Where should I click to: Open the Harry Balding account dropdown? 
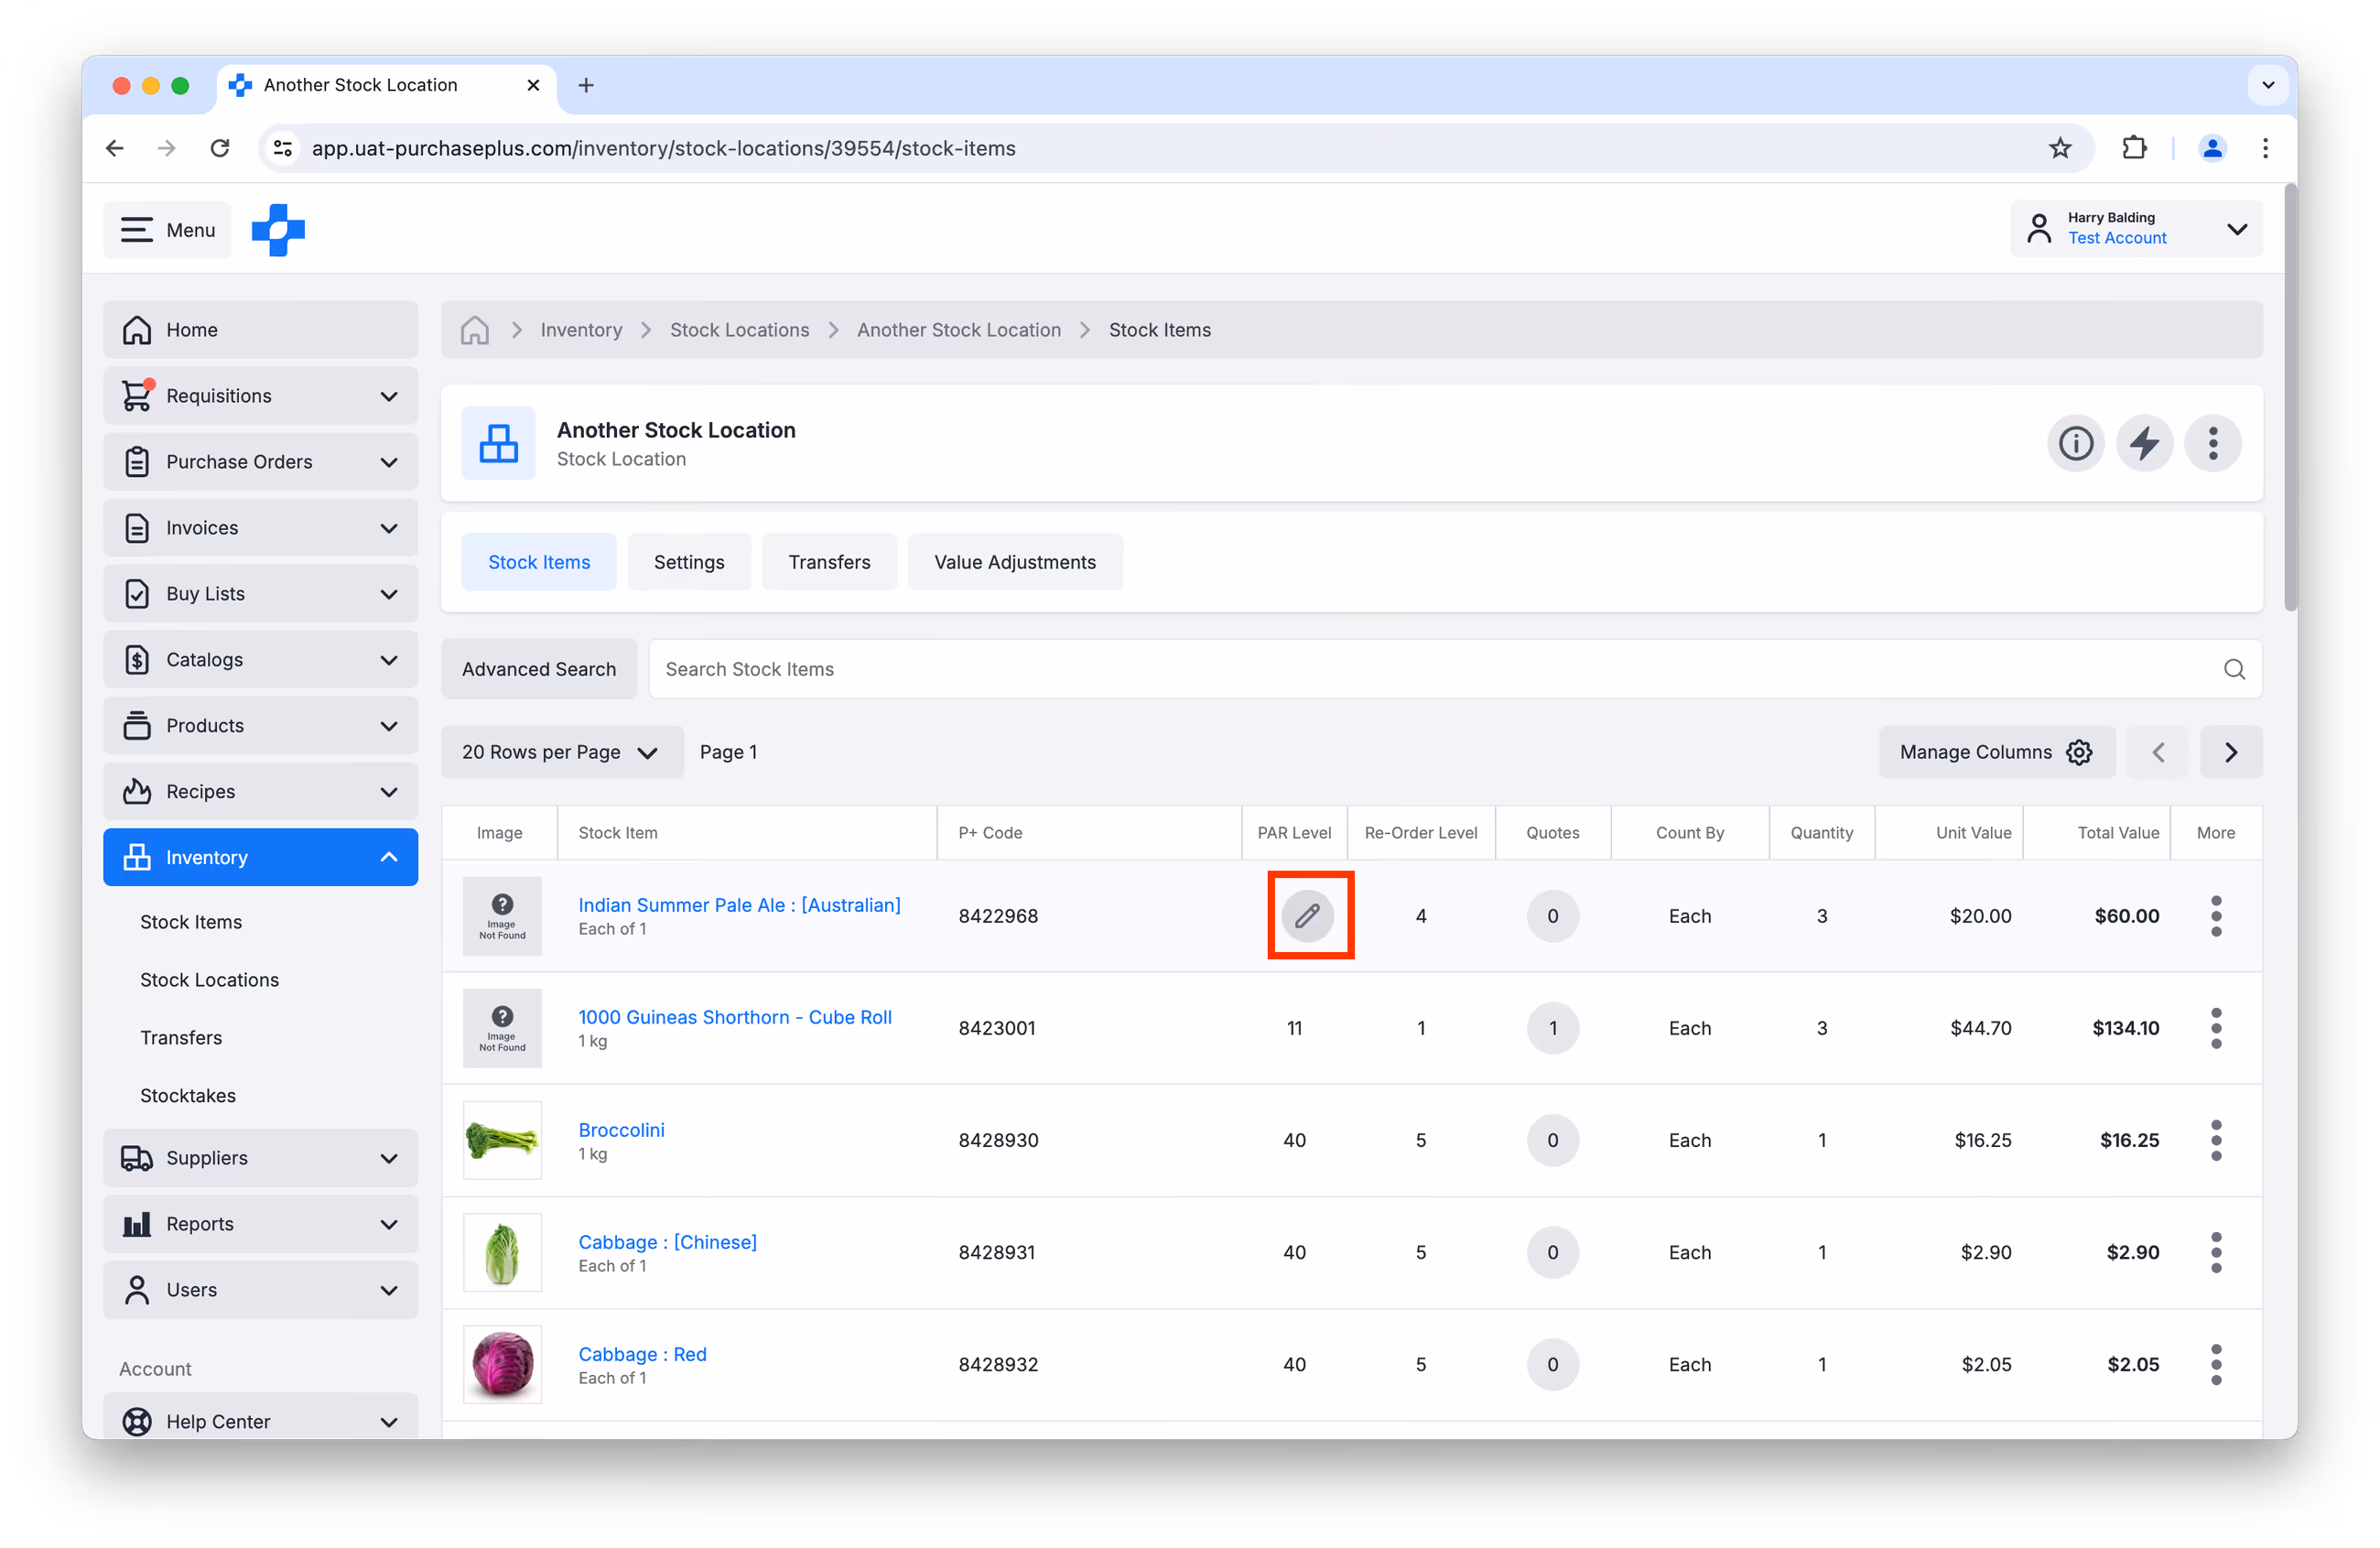[x=2136, y=229]
